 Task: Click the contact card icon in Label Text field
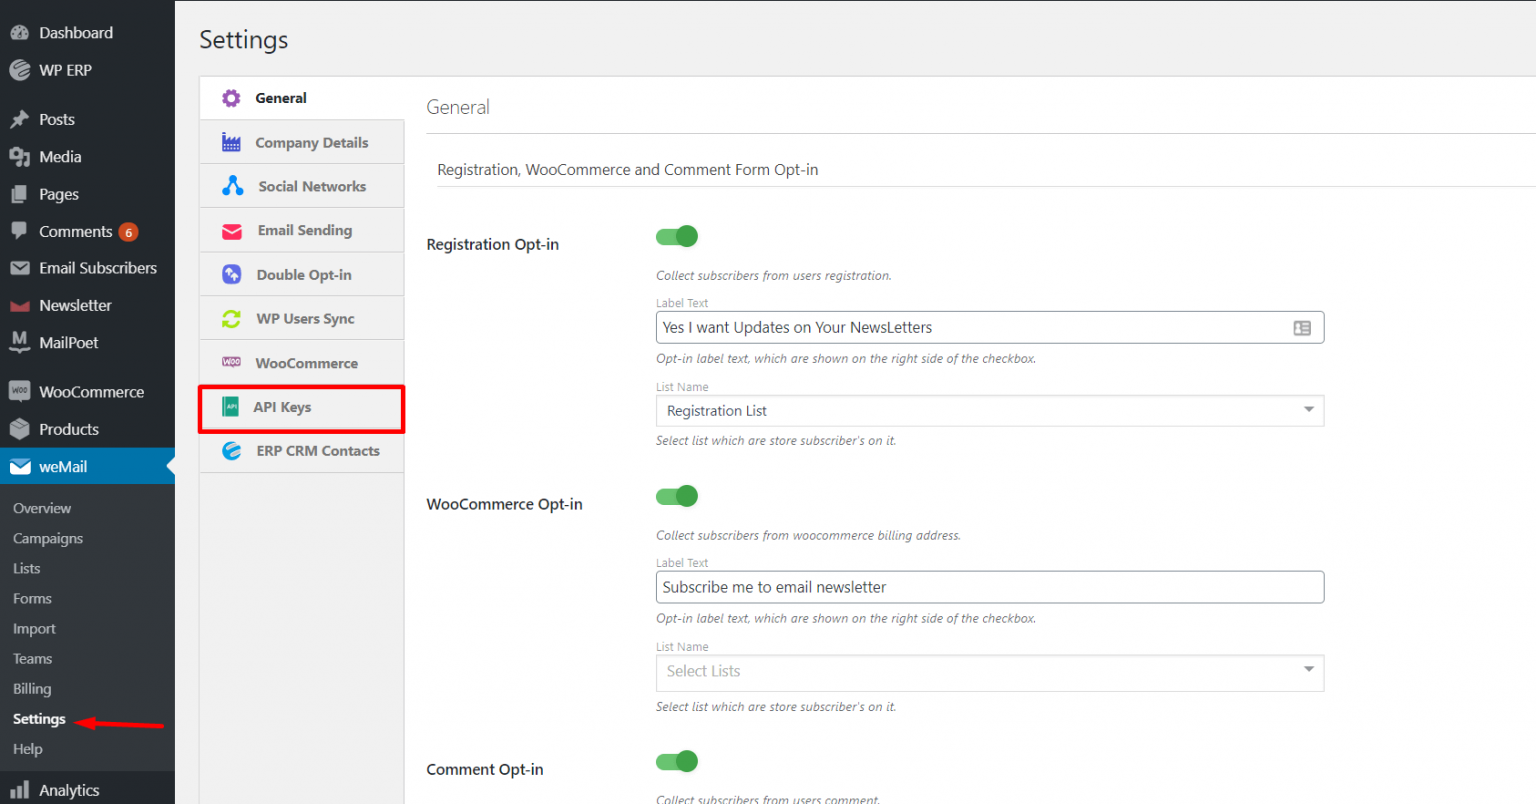pos(1301,328)
